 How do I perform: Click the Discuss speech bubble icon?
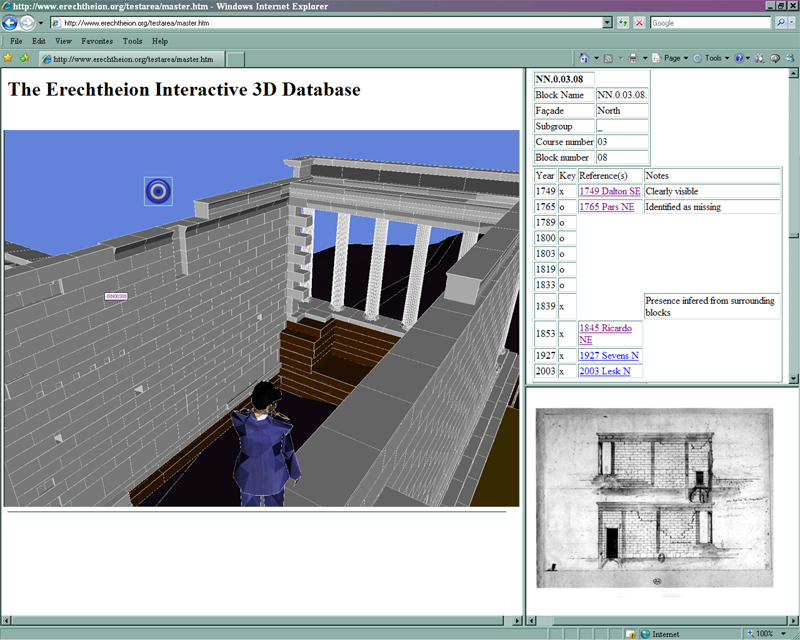[x=775, y=58]
